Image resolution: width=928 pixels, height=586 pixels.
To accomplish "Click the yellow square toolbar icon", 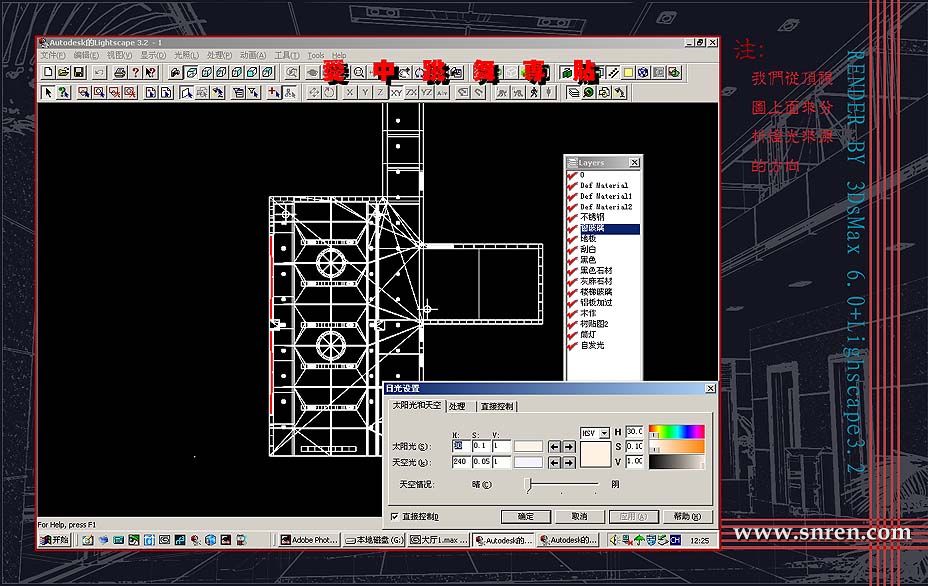I will click(x=628, y=72).
